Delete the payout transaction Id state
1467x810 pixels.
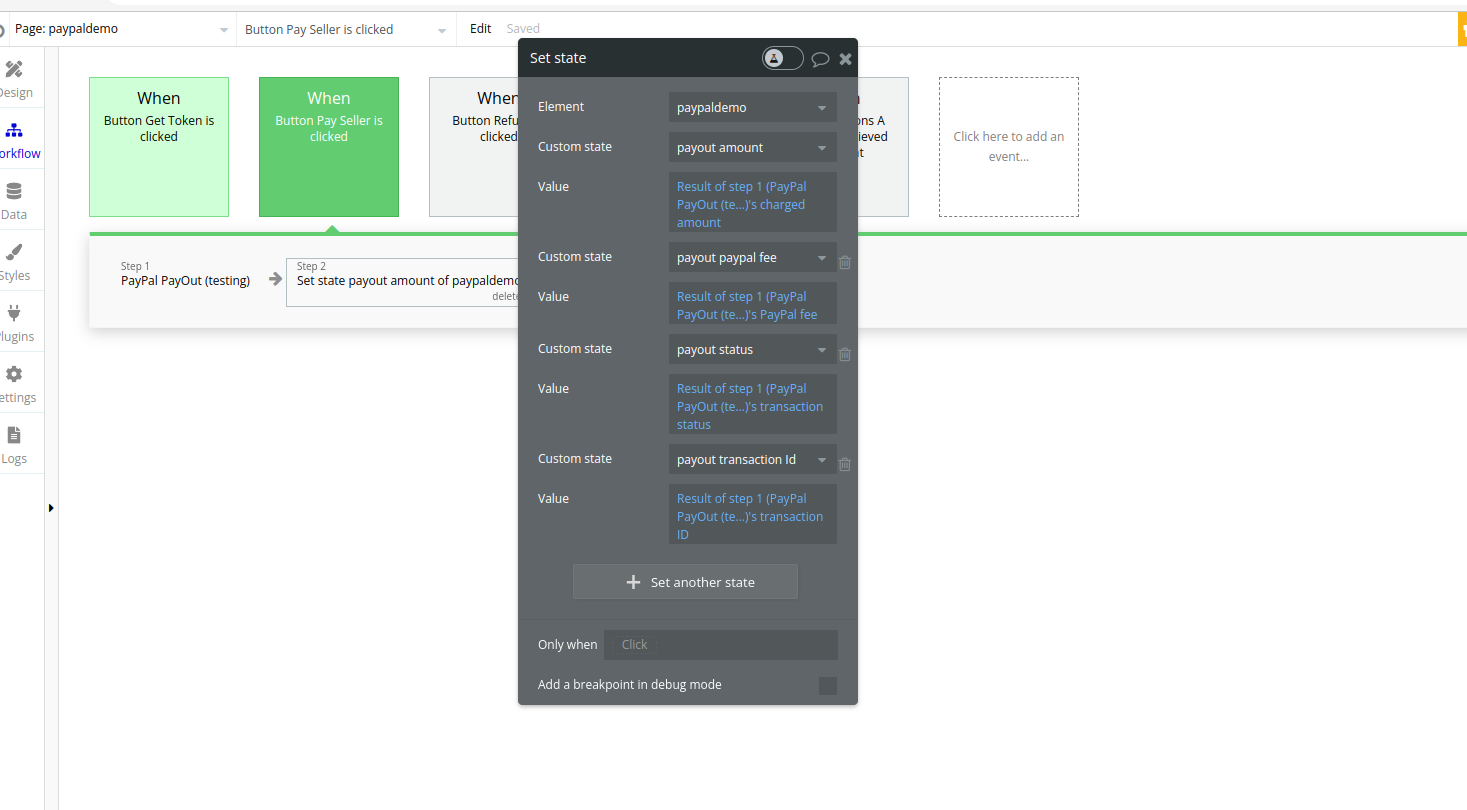[x=845, y=464]
